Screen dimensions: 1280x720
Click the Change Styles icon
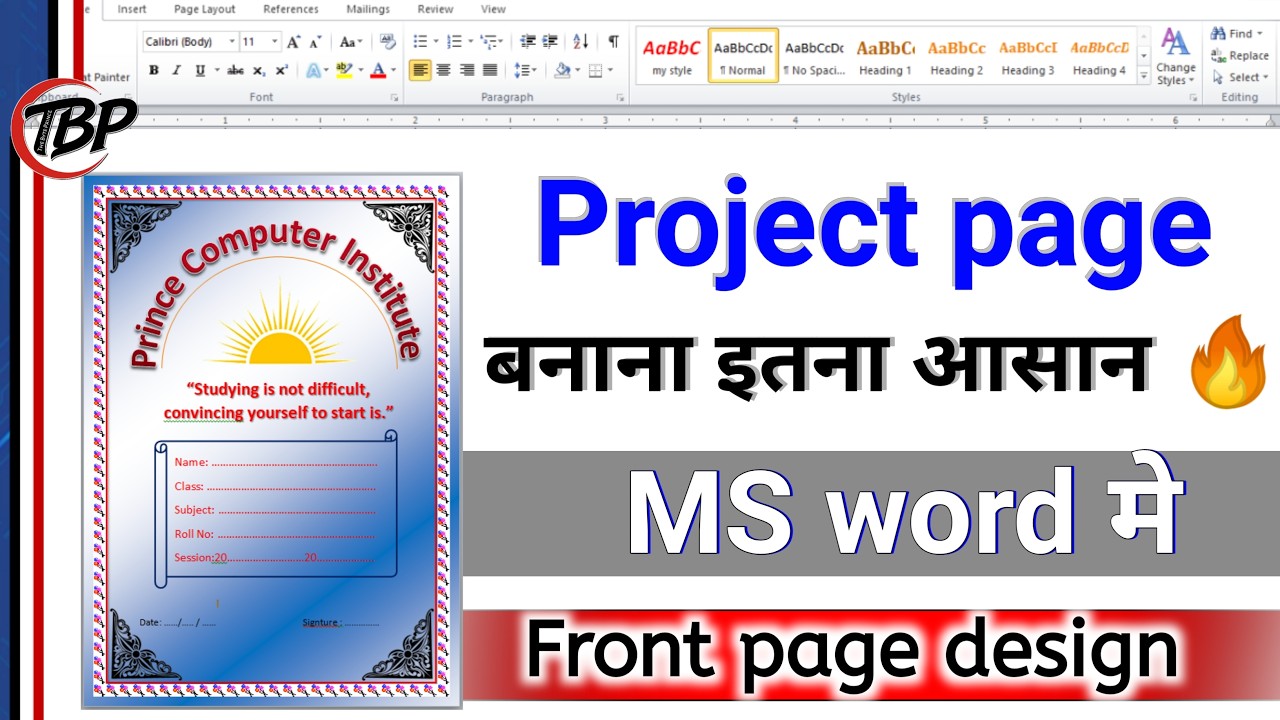click(1176, 55)
